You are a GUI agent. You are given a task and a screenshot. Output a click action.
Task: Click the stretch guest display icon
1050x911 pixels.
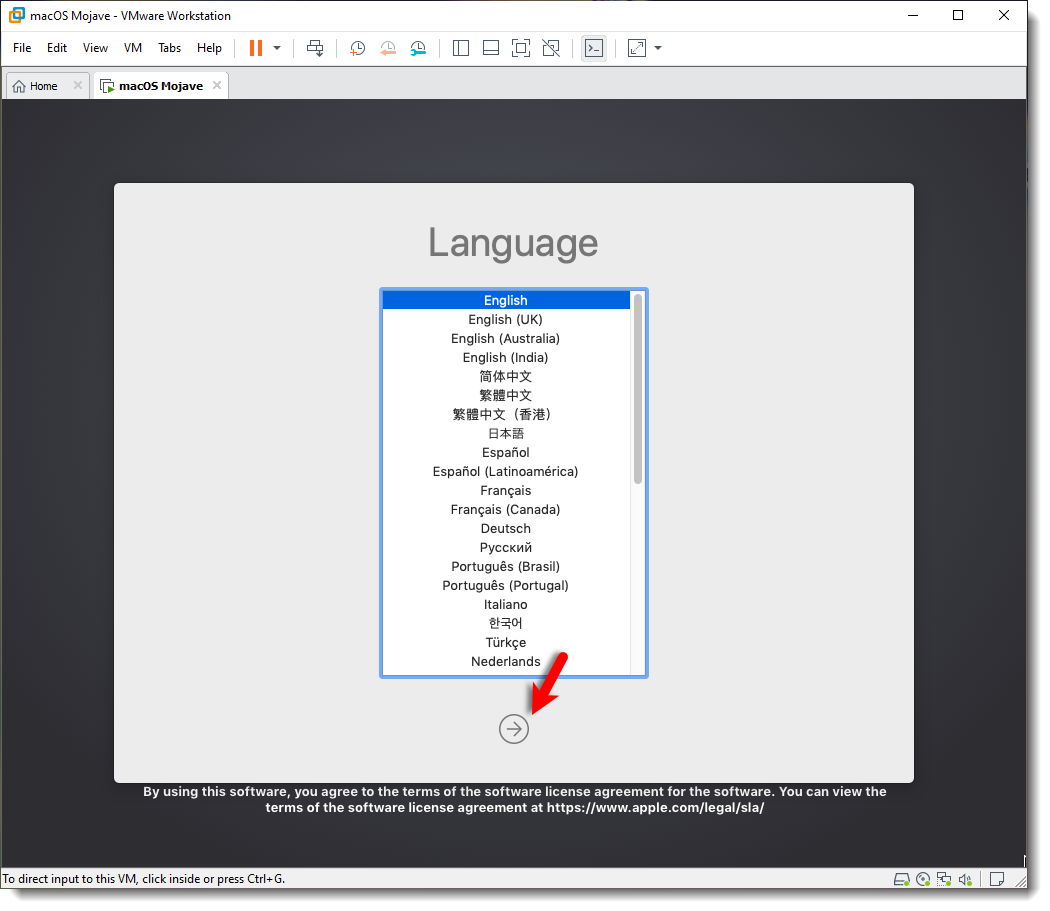pos(637,48)
